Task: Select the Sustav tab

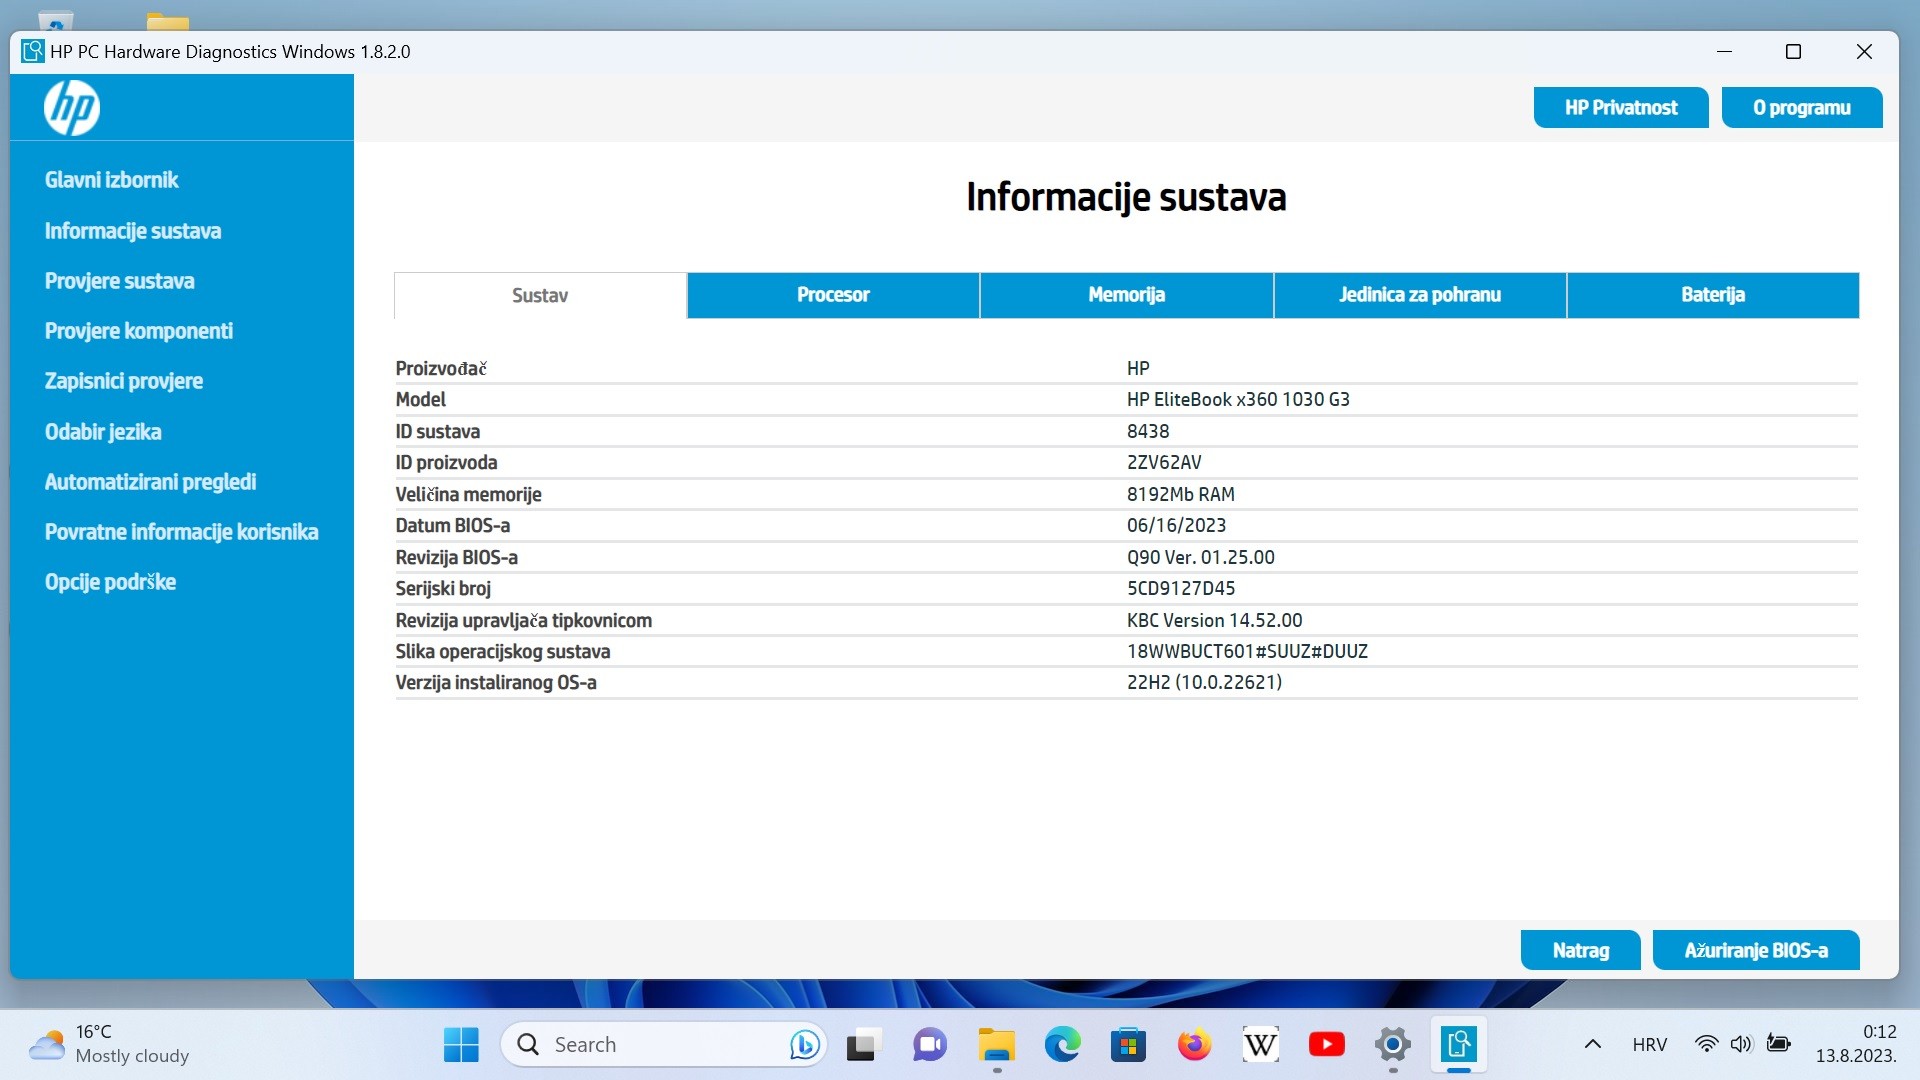Action: click(540, 295)
